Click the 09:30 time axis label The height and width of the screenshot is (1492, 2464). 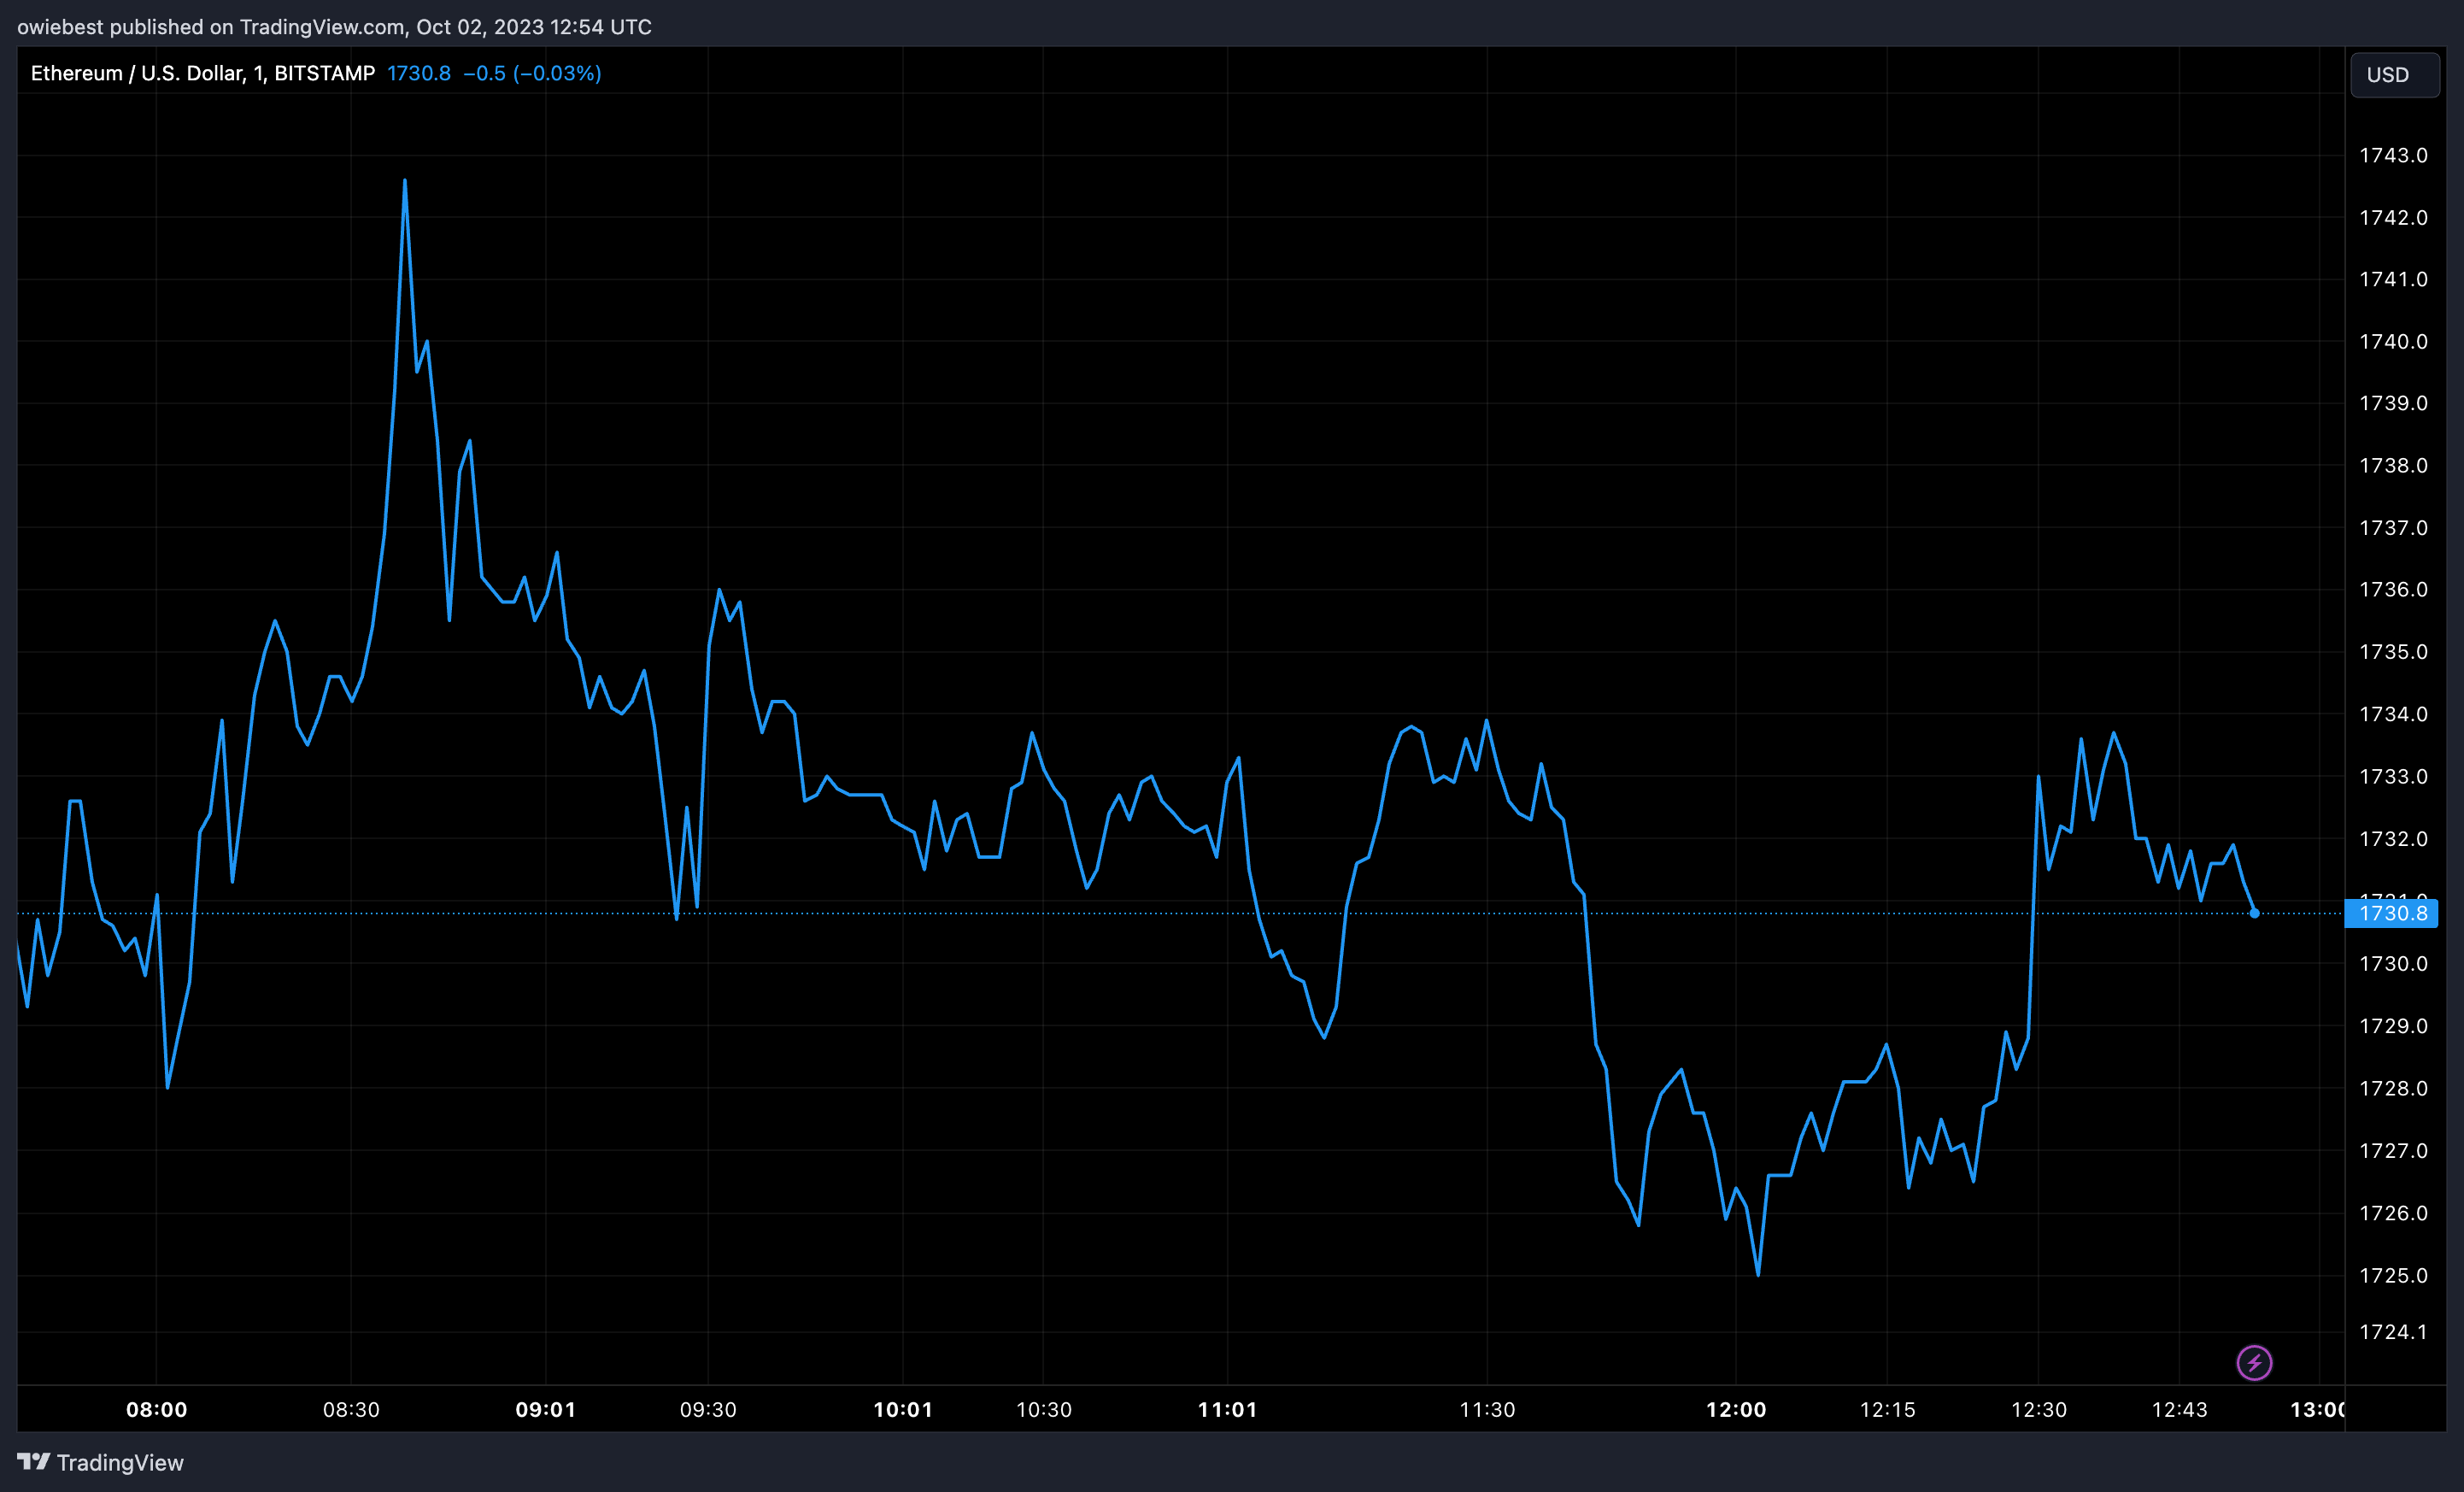[x=708, y=1409]
